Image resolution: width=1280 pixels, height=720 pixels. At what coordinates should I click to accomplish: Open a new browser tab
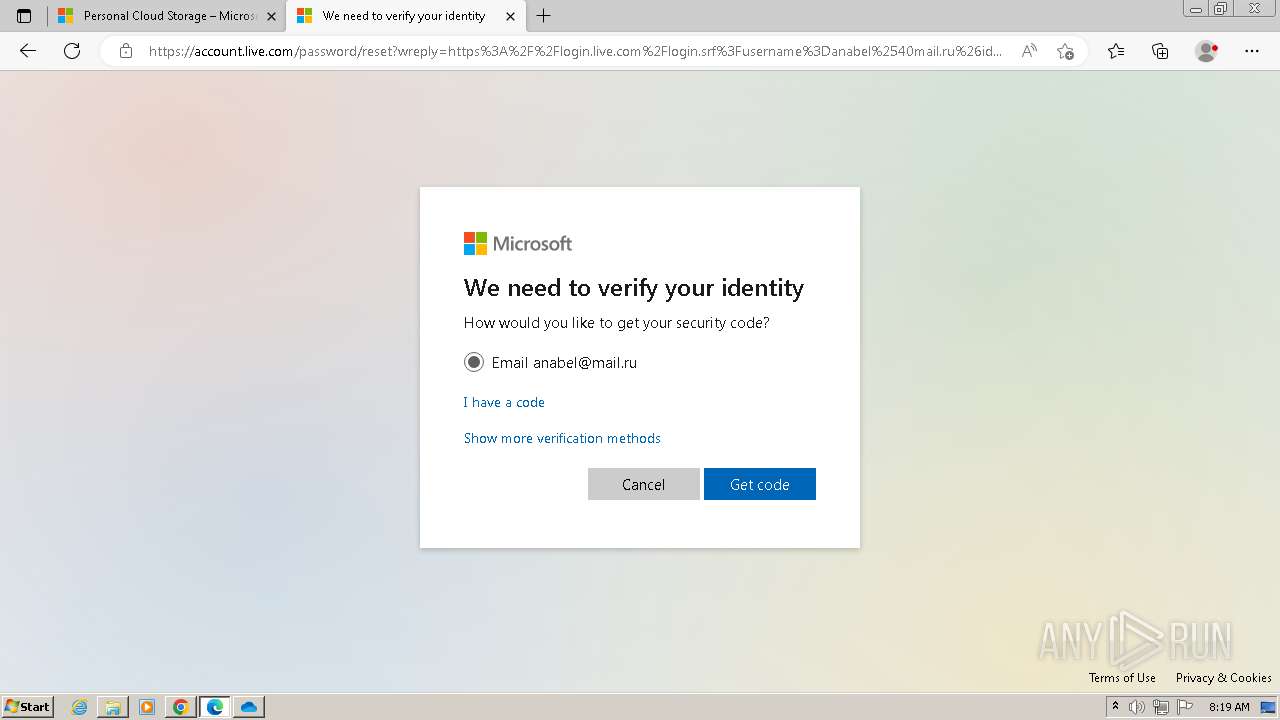[x=543, y=16]
